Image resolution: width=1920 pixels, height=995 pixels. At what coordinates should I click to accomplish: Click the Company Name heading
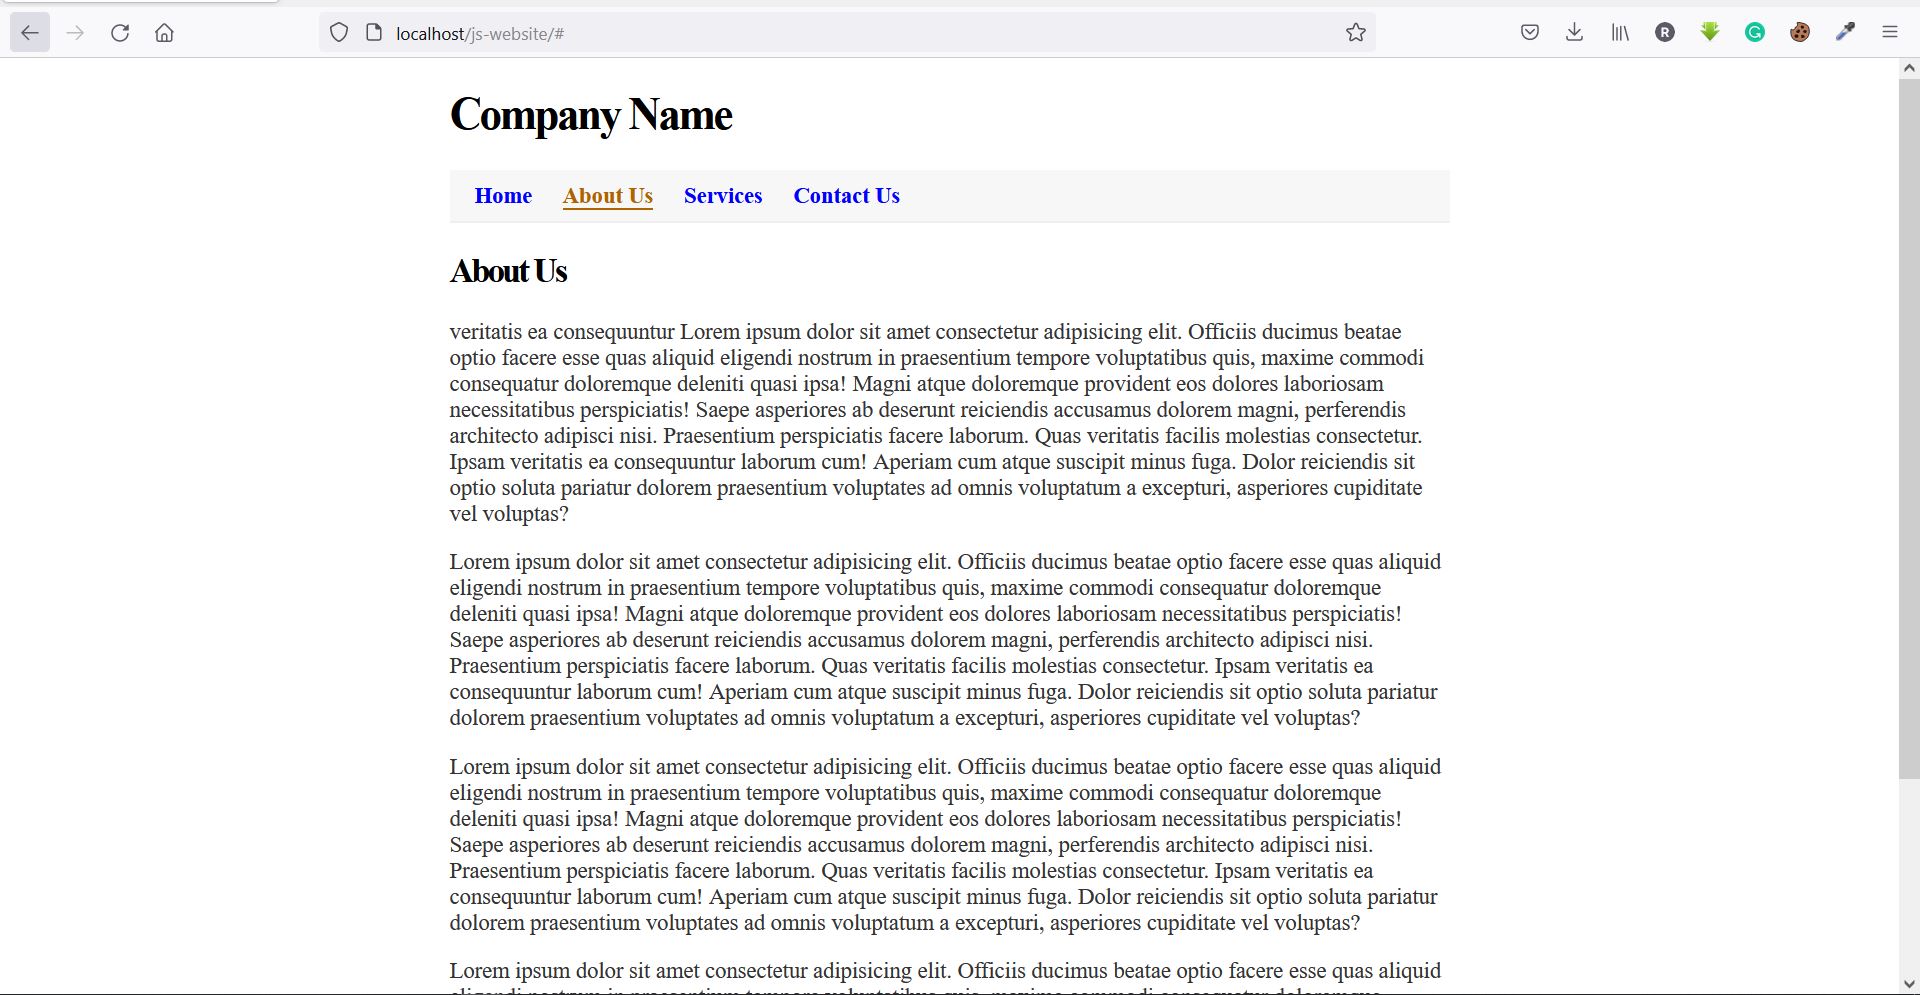pos(591,115)
